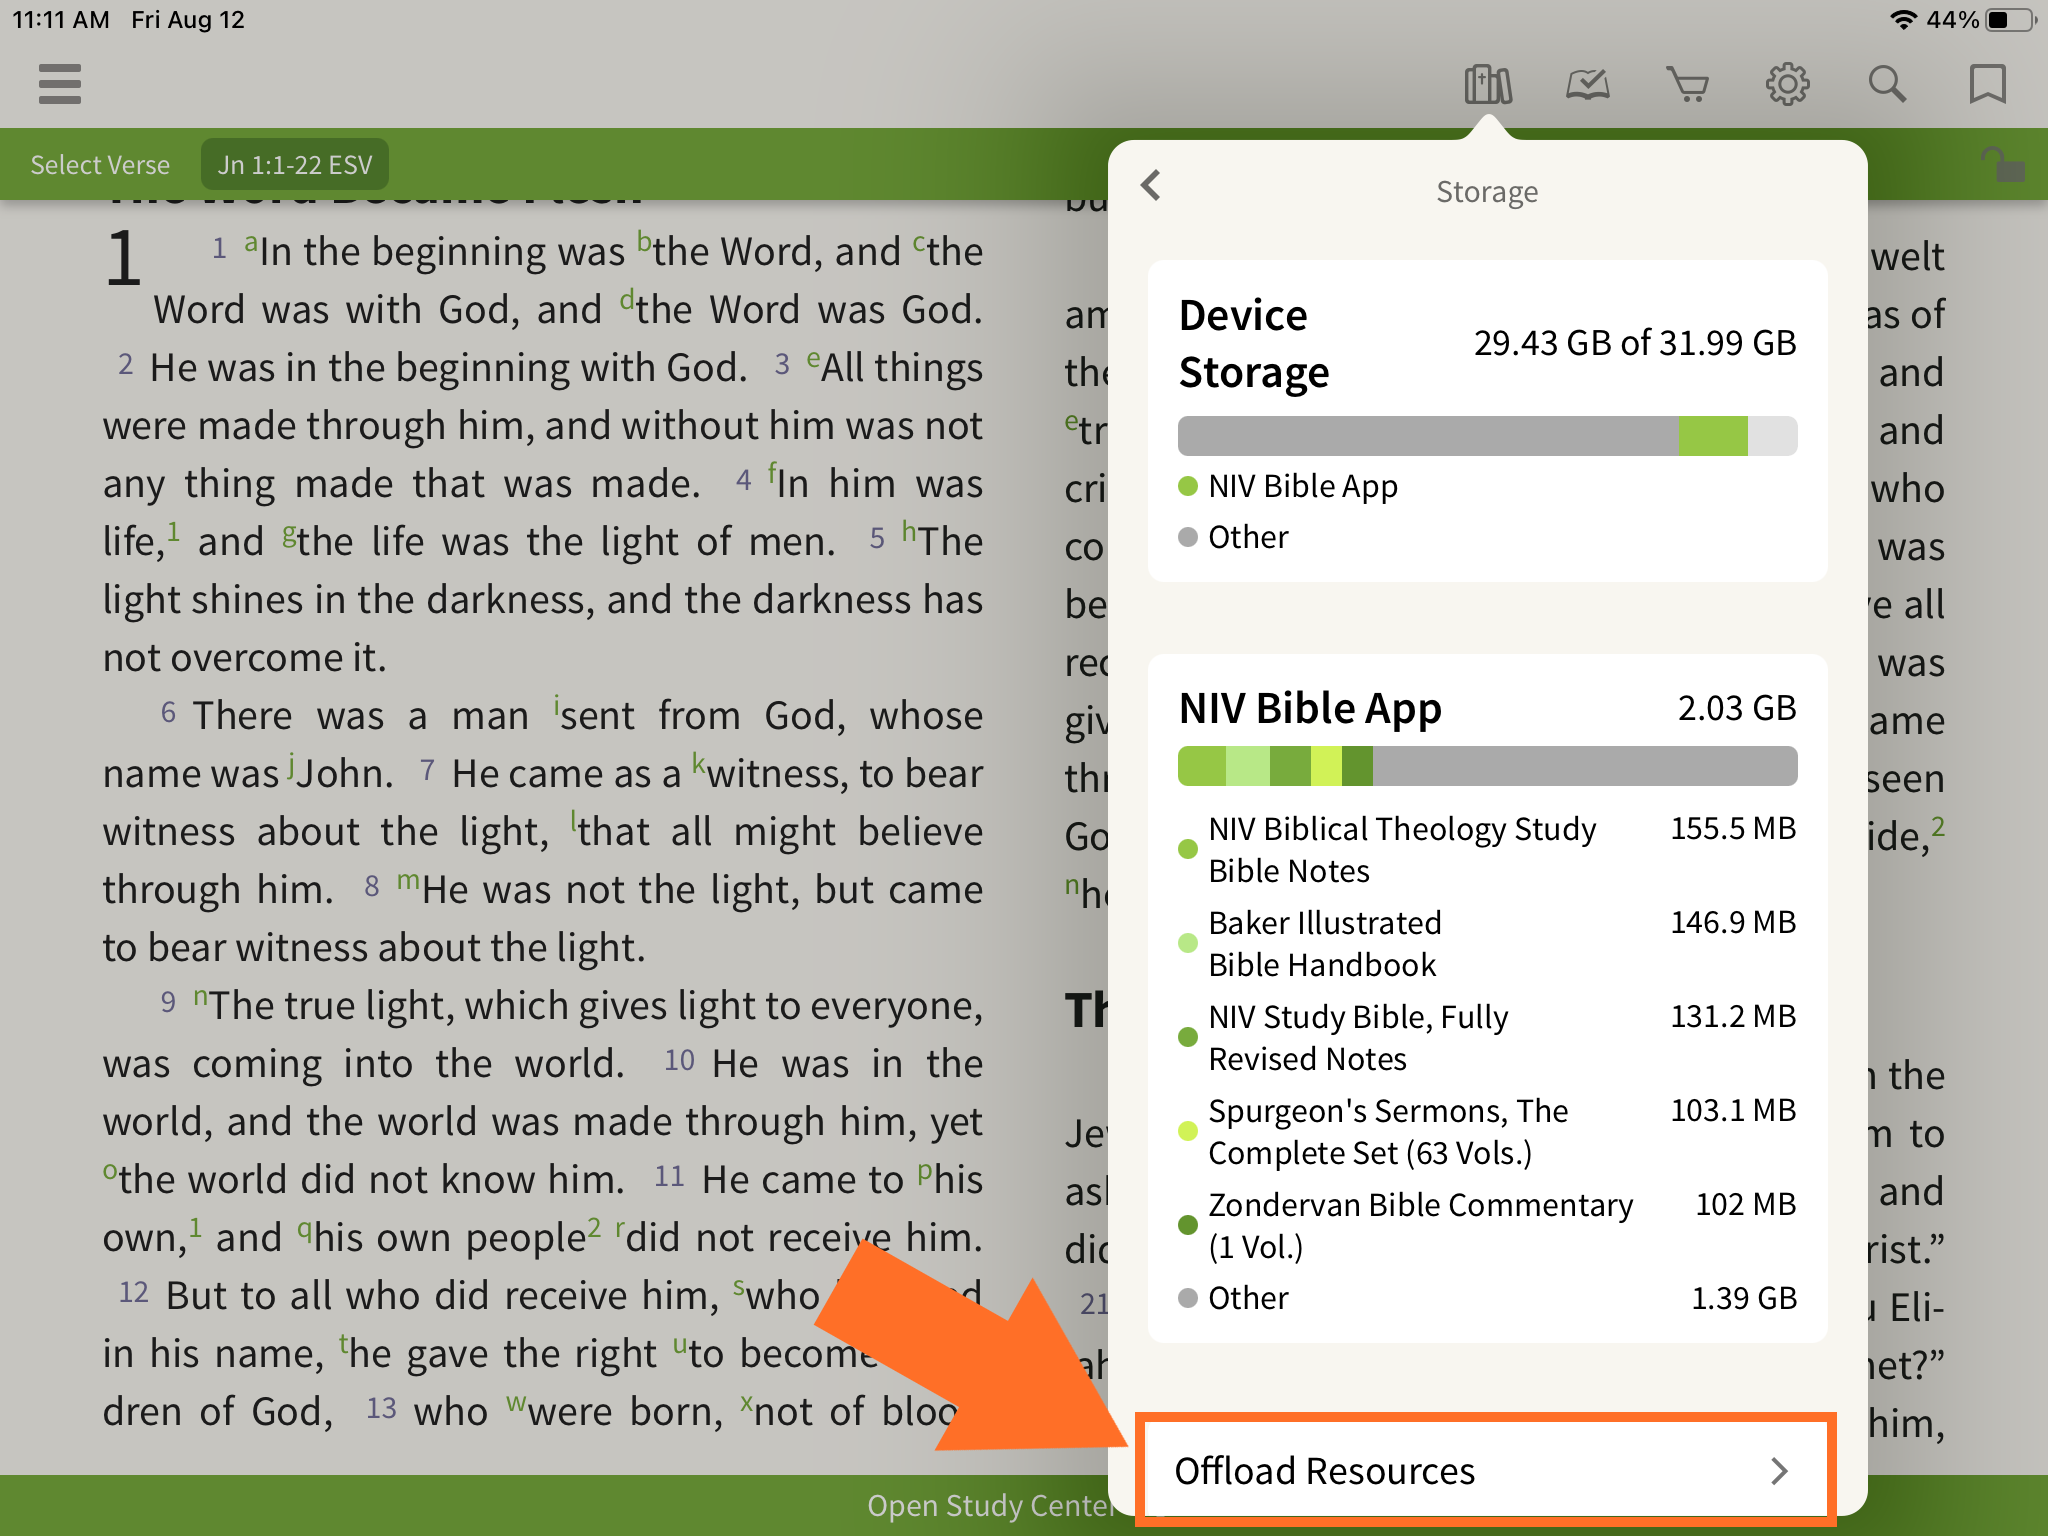
Task: Tap verse number 12
Action: point(133,1293)
